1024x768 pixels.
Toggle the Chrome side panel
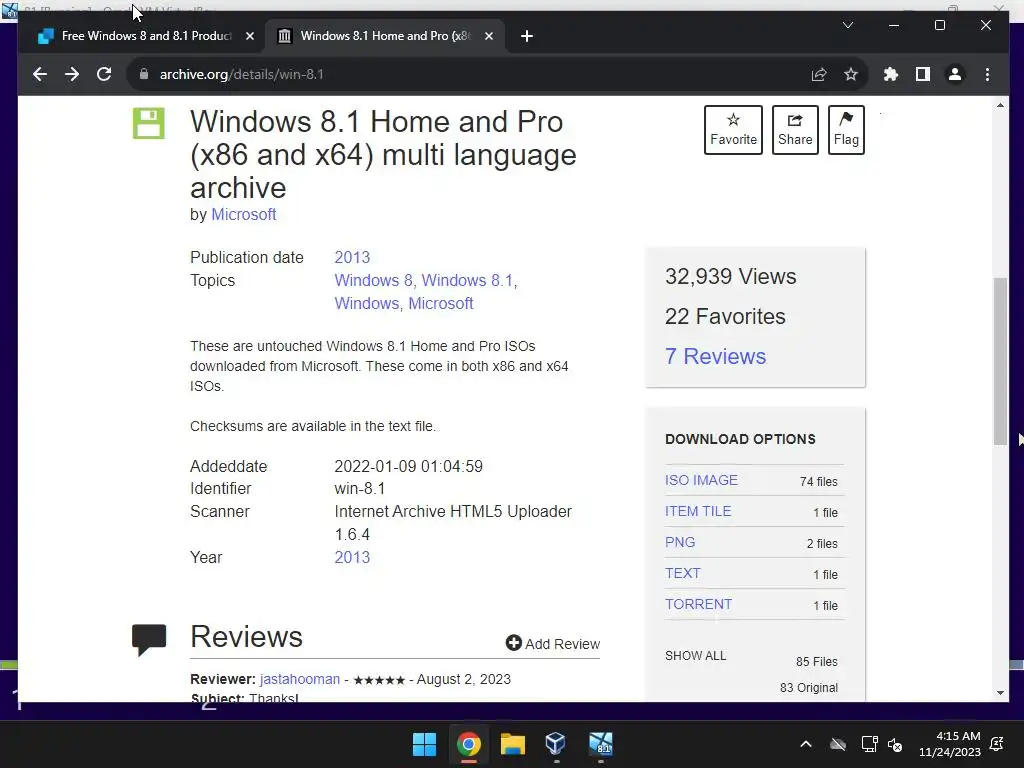click(923, 74)
